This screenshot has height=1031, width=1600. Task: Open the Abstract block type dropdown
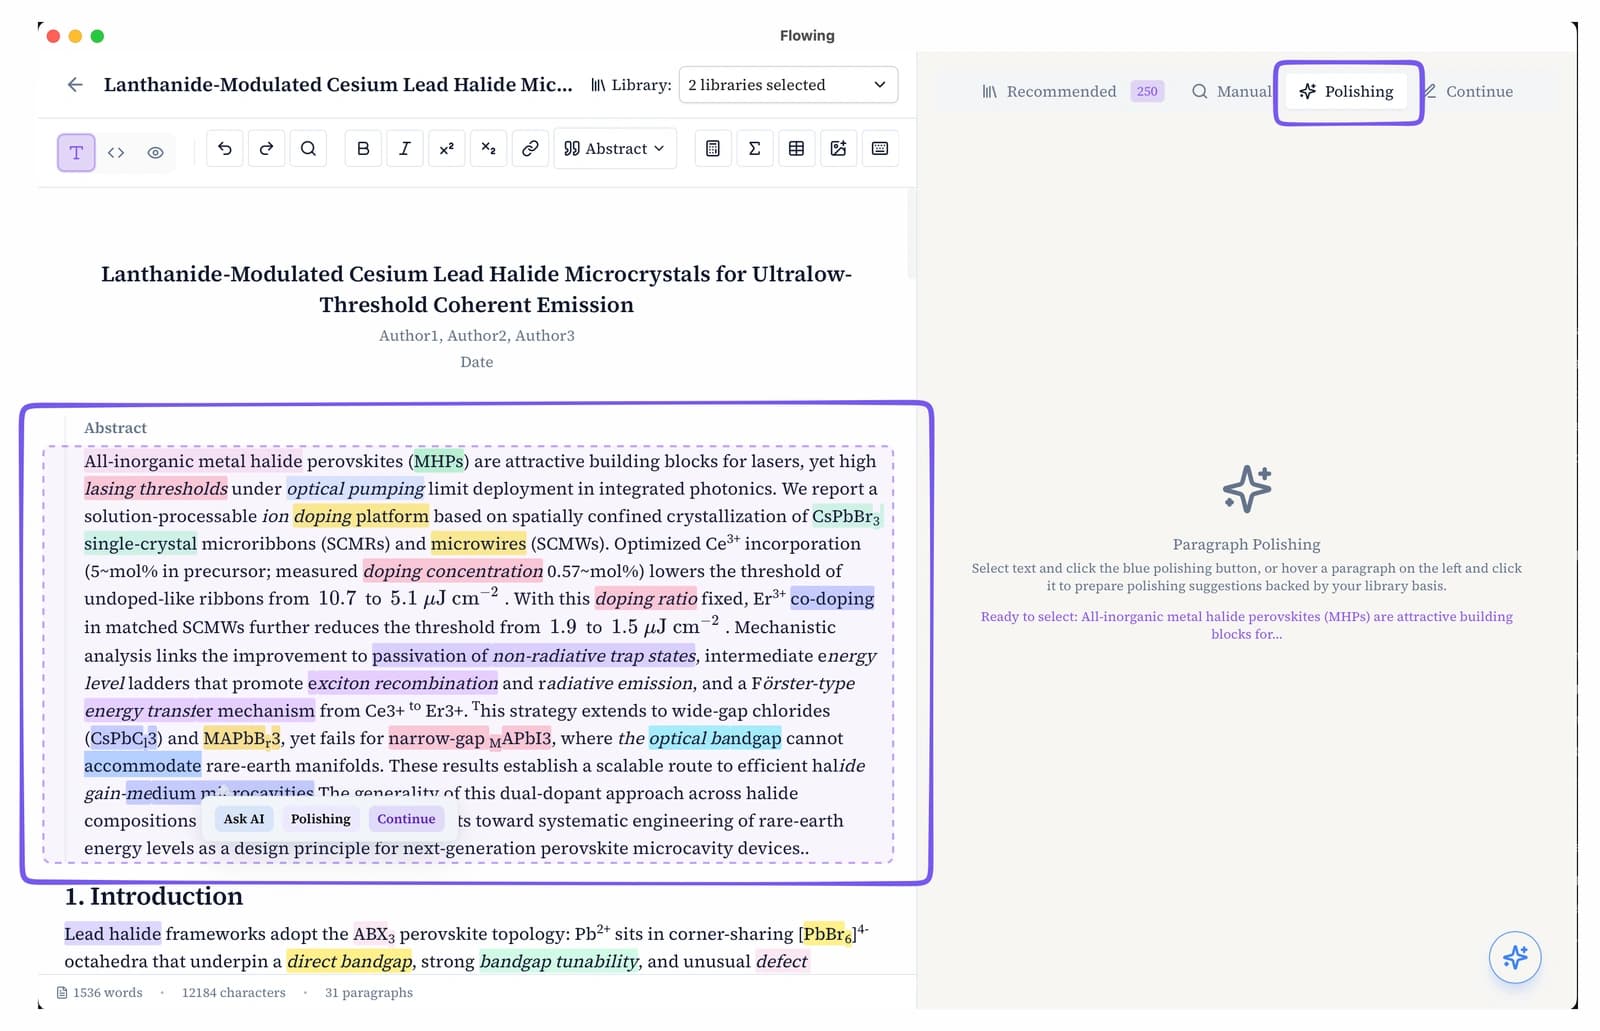[x=615, y=149]
